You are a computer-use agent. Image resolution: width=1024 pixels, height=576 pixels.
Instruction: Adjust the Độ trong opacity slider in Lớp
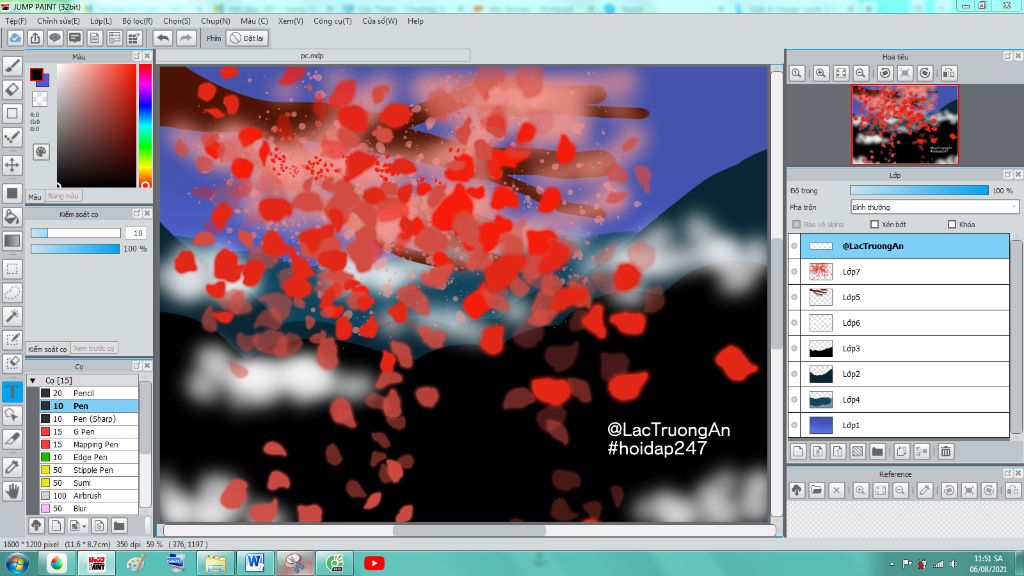[x=919, y=190]
